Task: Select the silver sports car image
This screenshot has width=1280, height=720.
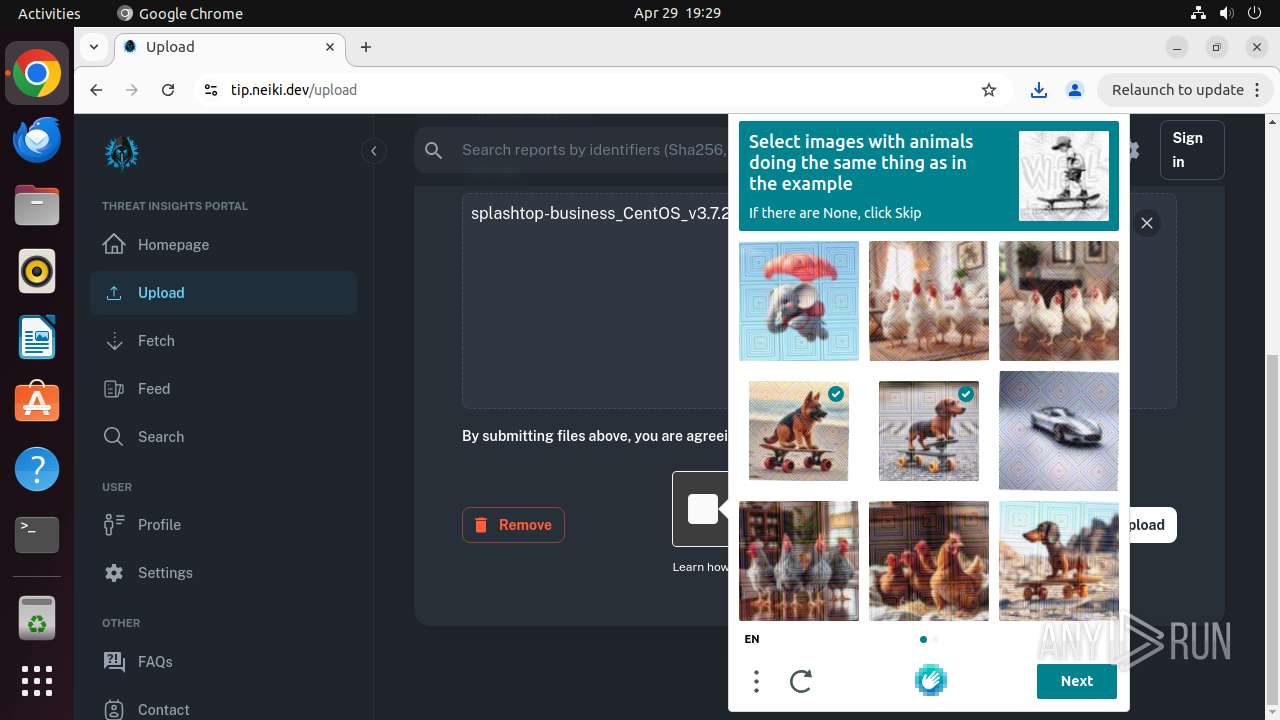Action: coord(1059,431)
